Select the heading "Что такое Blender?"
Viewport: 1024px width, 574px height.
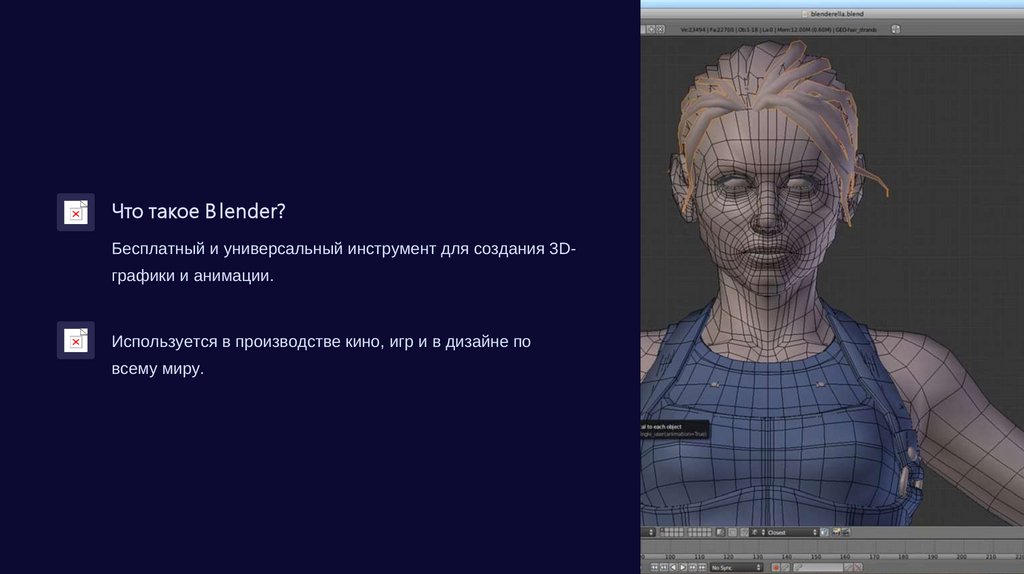coord(199,211)
